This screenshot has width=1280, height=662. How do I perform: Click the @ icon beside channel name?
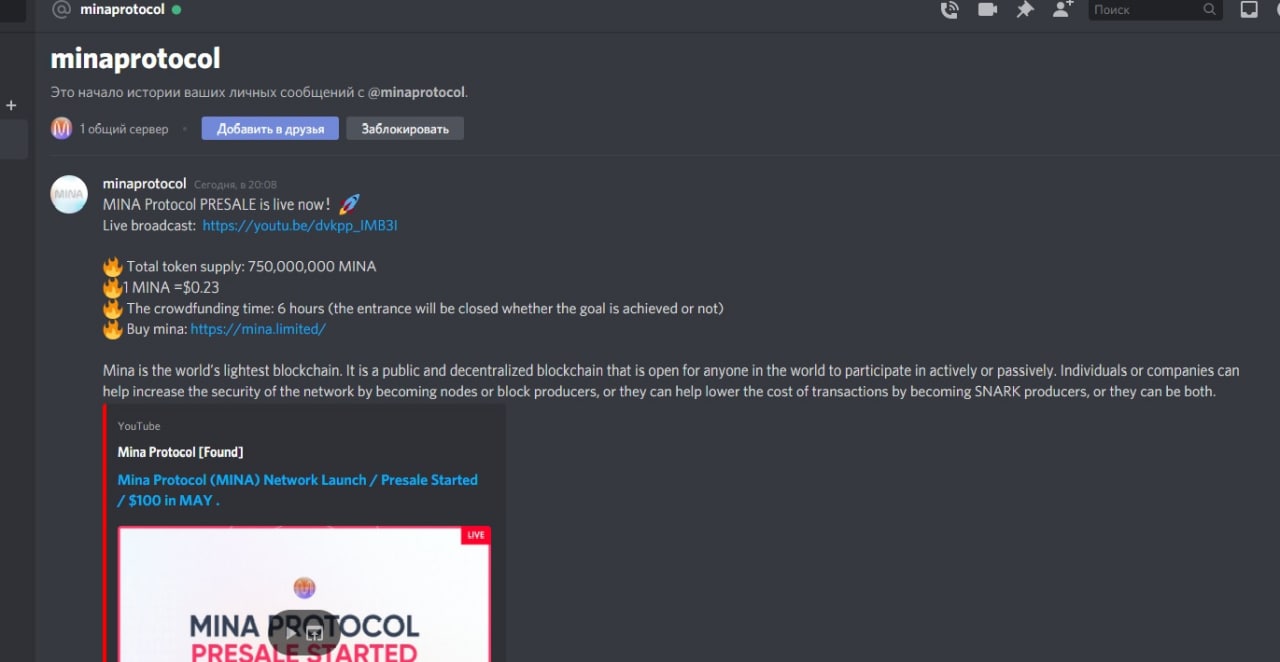pos(62,10)
